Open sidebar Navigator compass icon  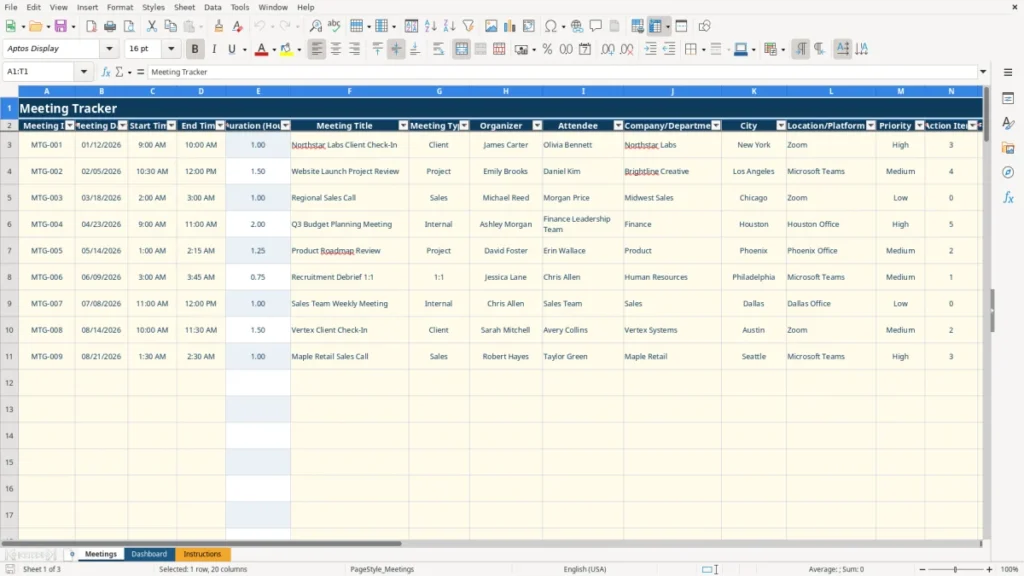[x=1008, y=172]
